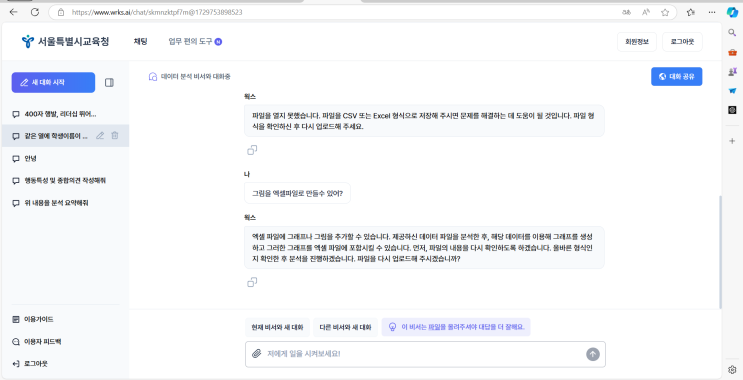This screenshot has width=743, height=380.
Task: Start a new chat with 새 대화 시작
Action: (53, 82)
